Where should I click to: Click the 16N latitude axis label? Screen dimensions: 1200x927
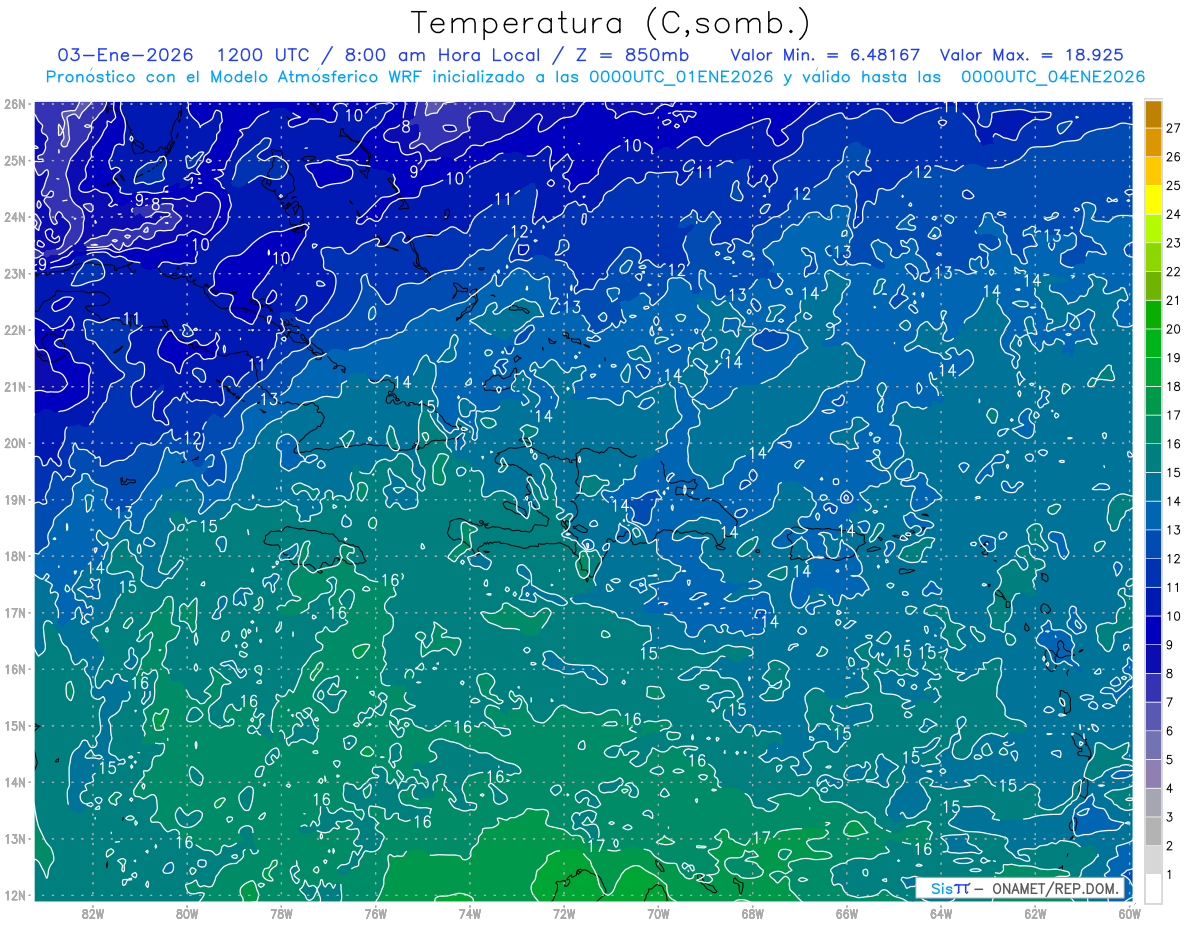pyautogui.click(x=14, y=668)
